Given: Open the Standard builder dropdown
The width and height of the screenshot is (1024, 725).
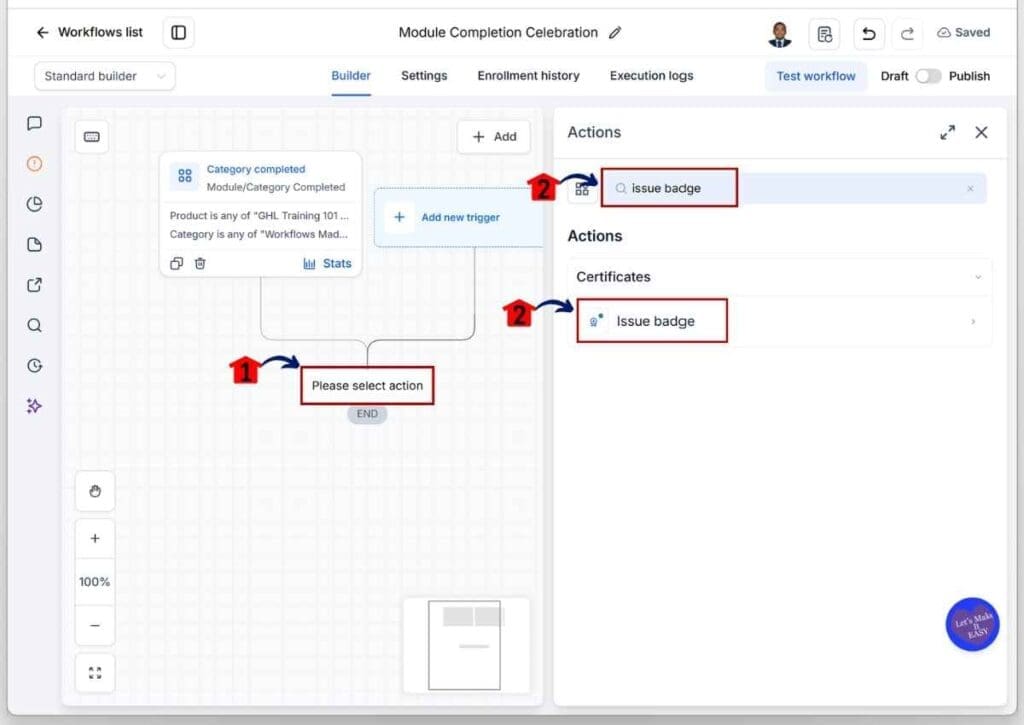Looking at the screenshot, I should click(104, 76).
